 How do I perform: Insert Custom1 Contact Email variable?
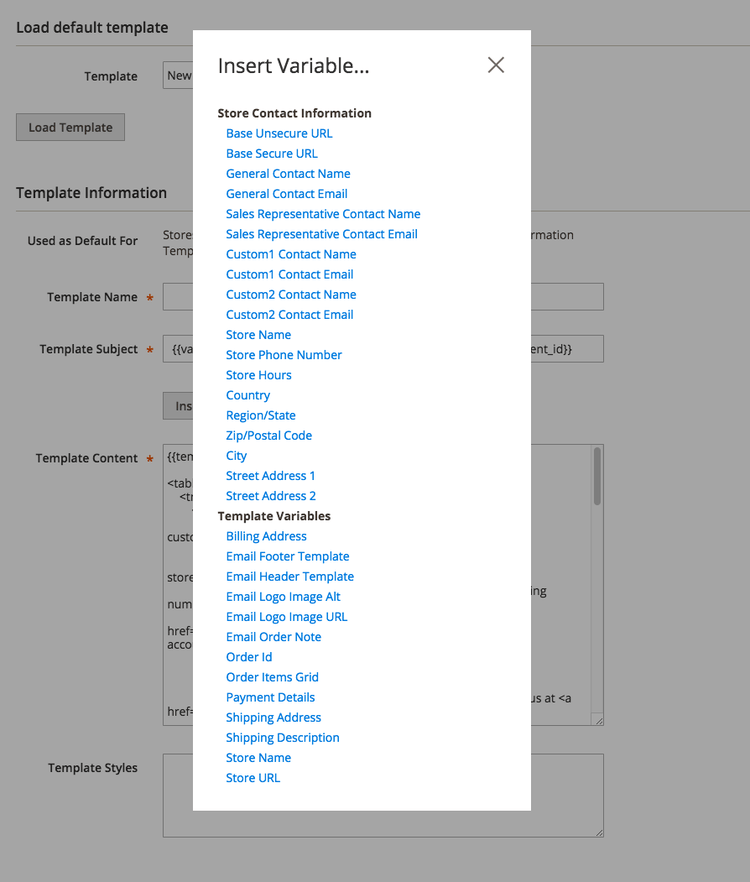tap(290, 274)
